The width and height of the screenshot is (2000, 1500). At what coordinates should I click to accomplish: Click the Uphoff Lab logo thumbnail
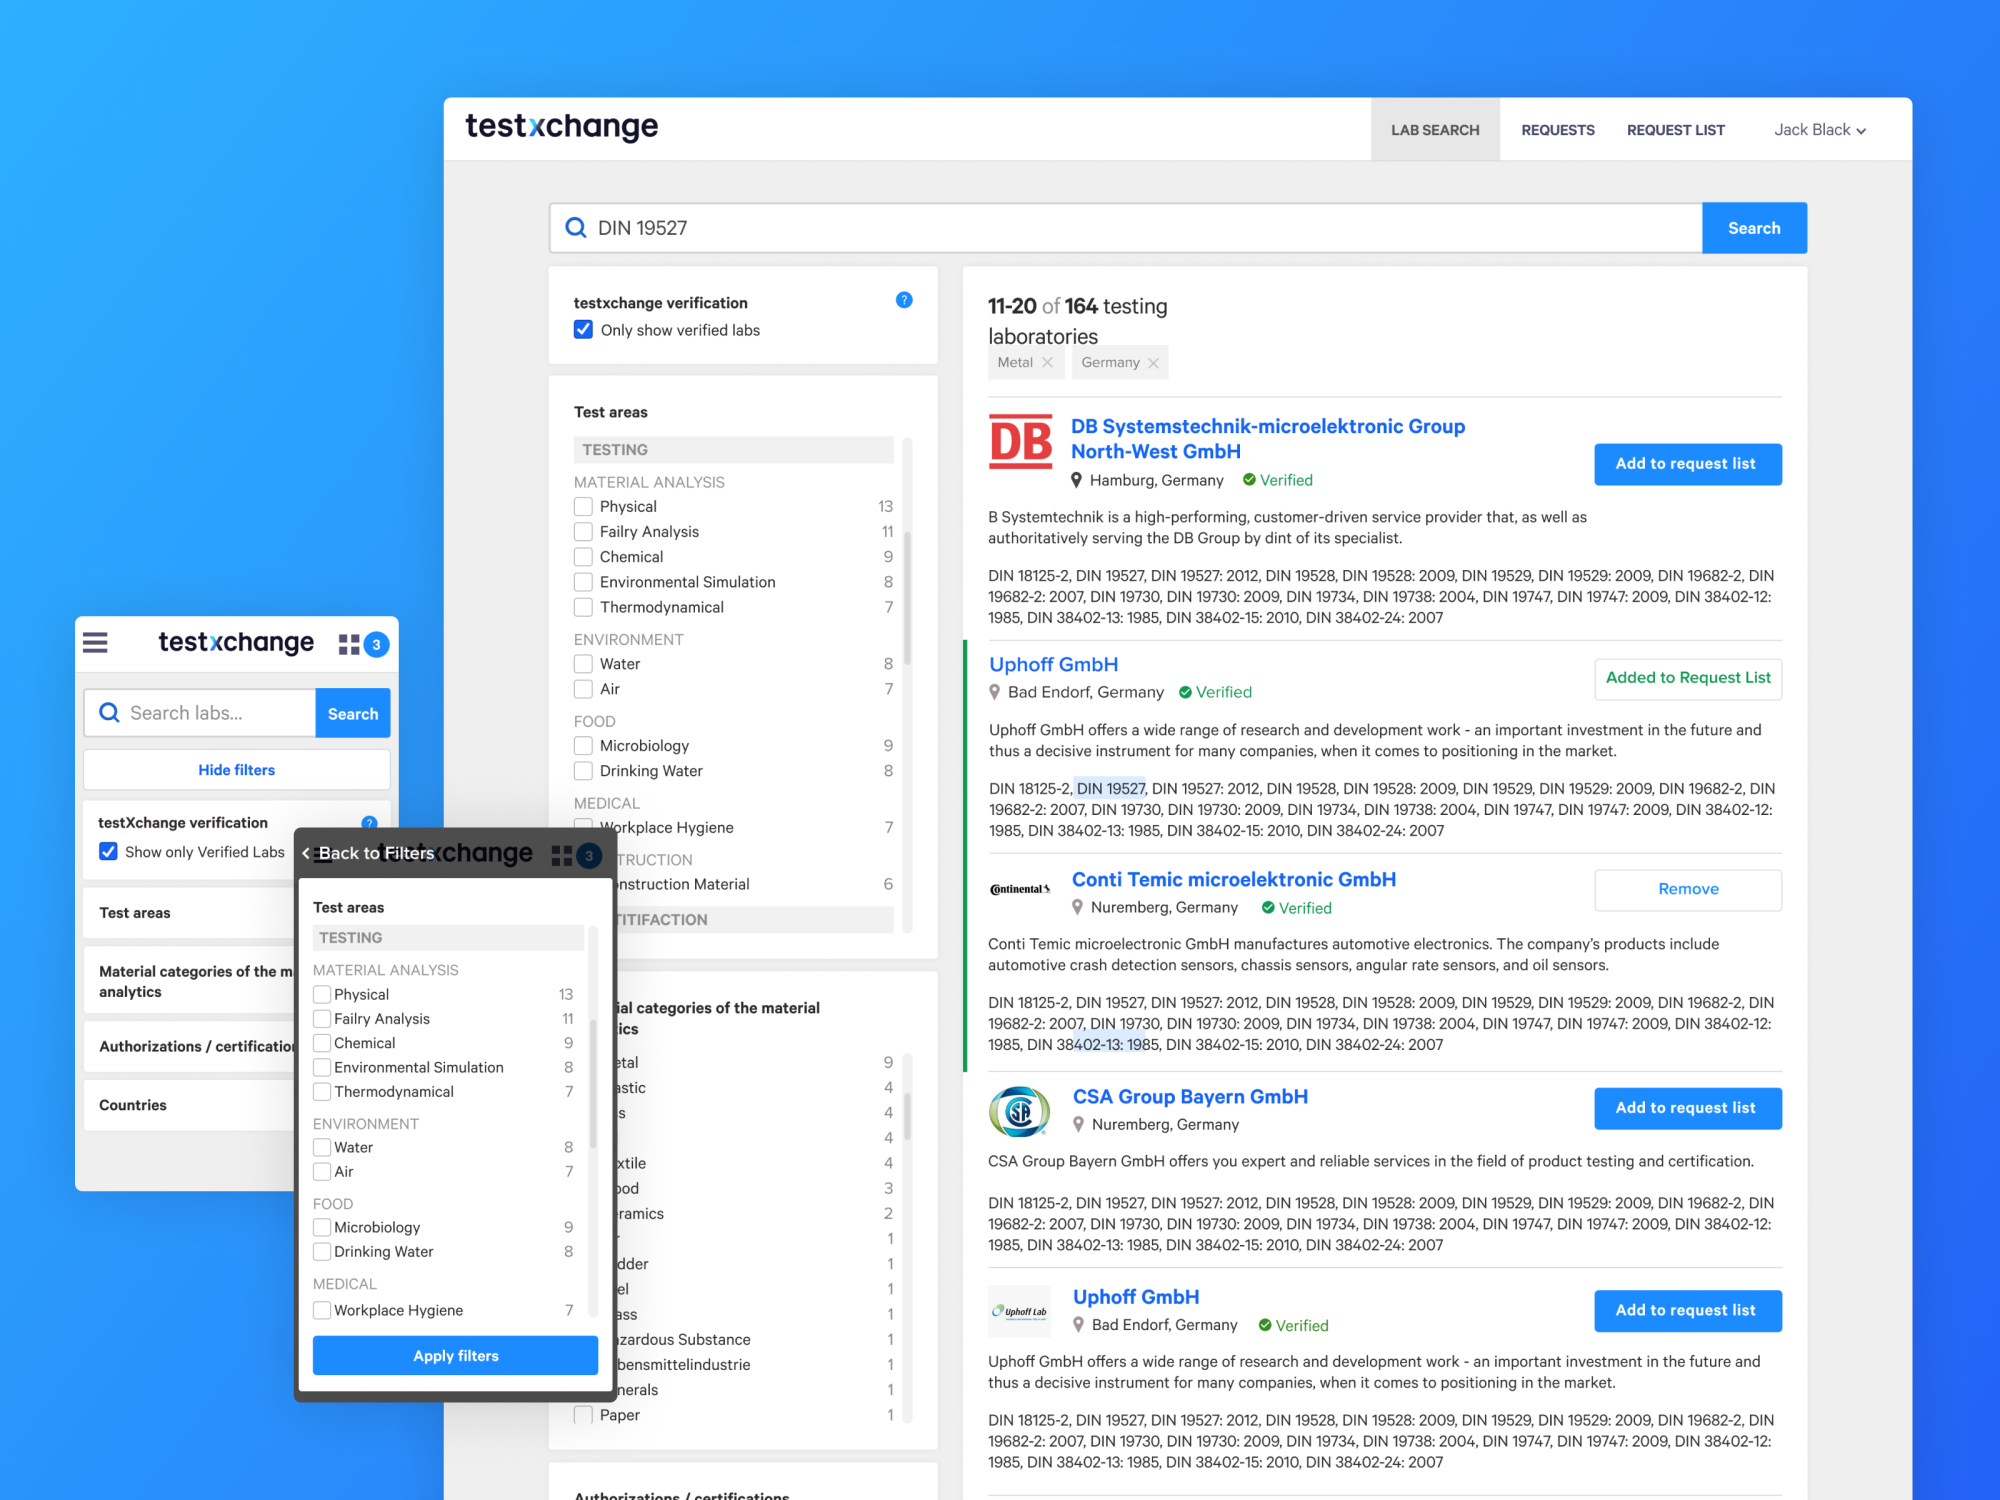[1019, 1311]
